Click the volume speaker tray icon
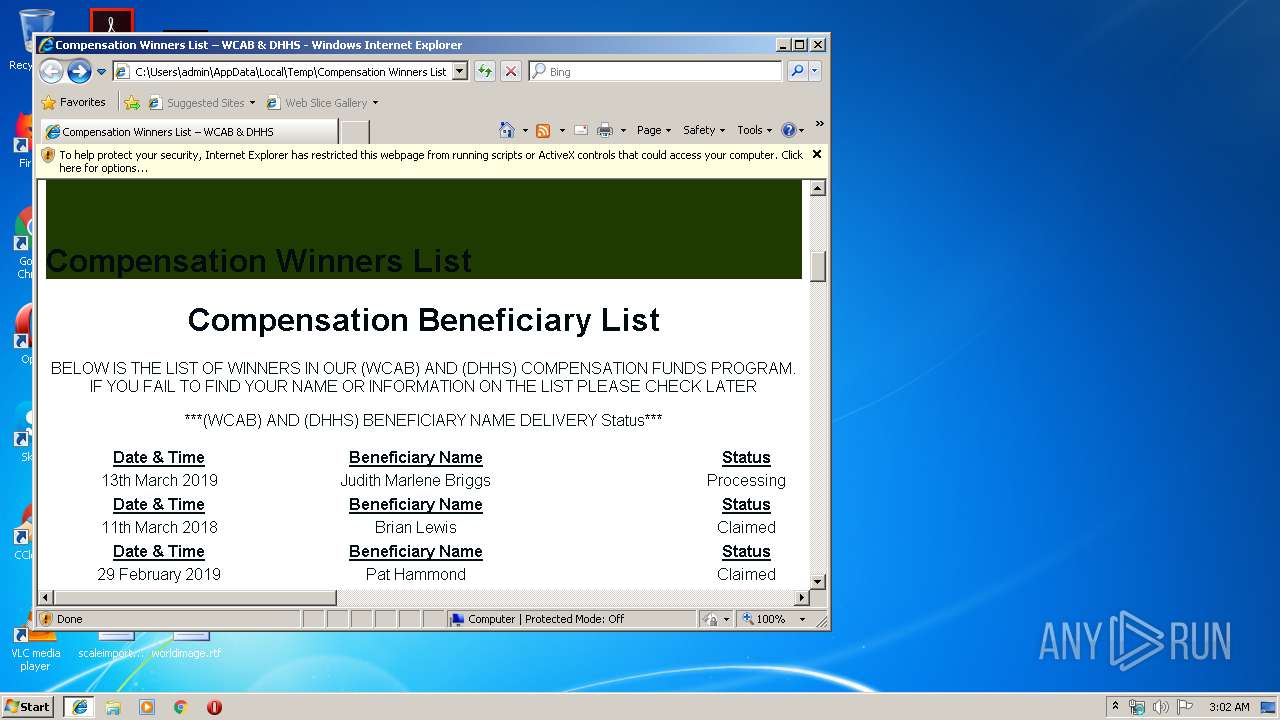The image size is (1280, 720). pos(1161,707)
